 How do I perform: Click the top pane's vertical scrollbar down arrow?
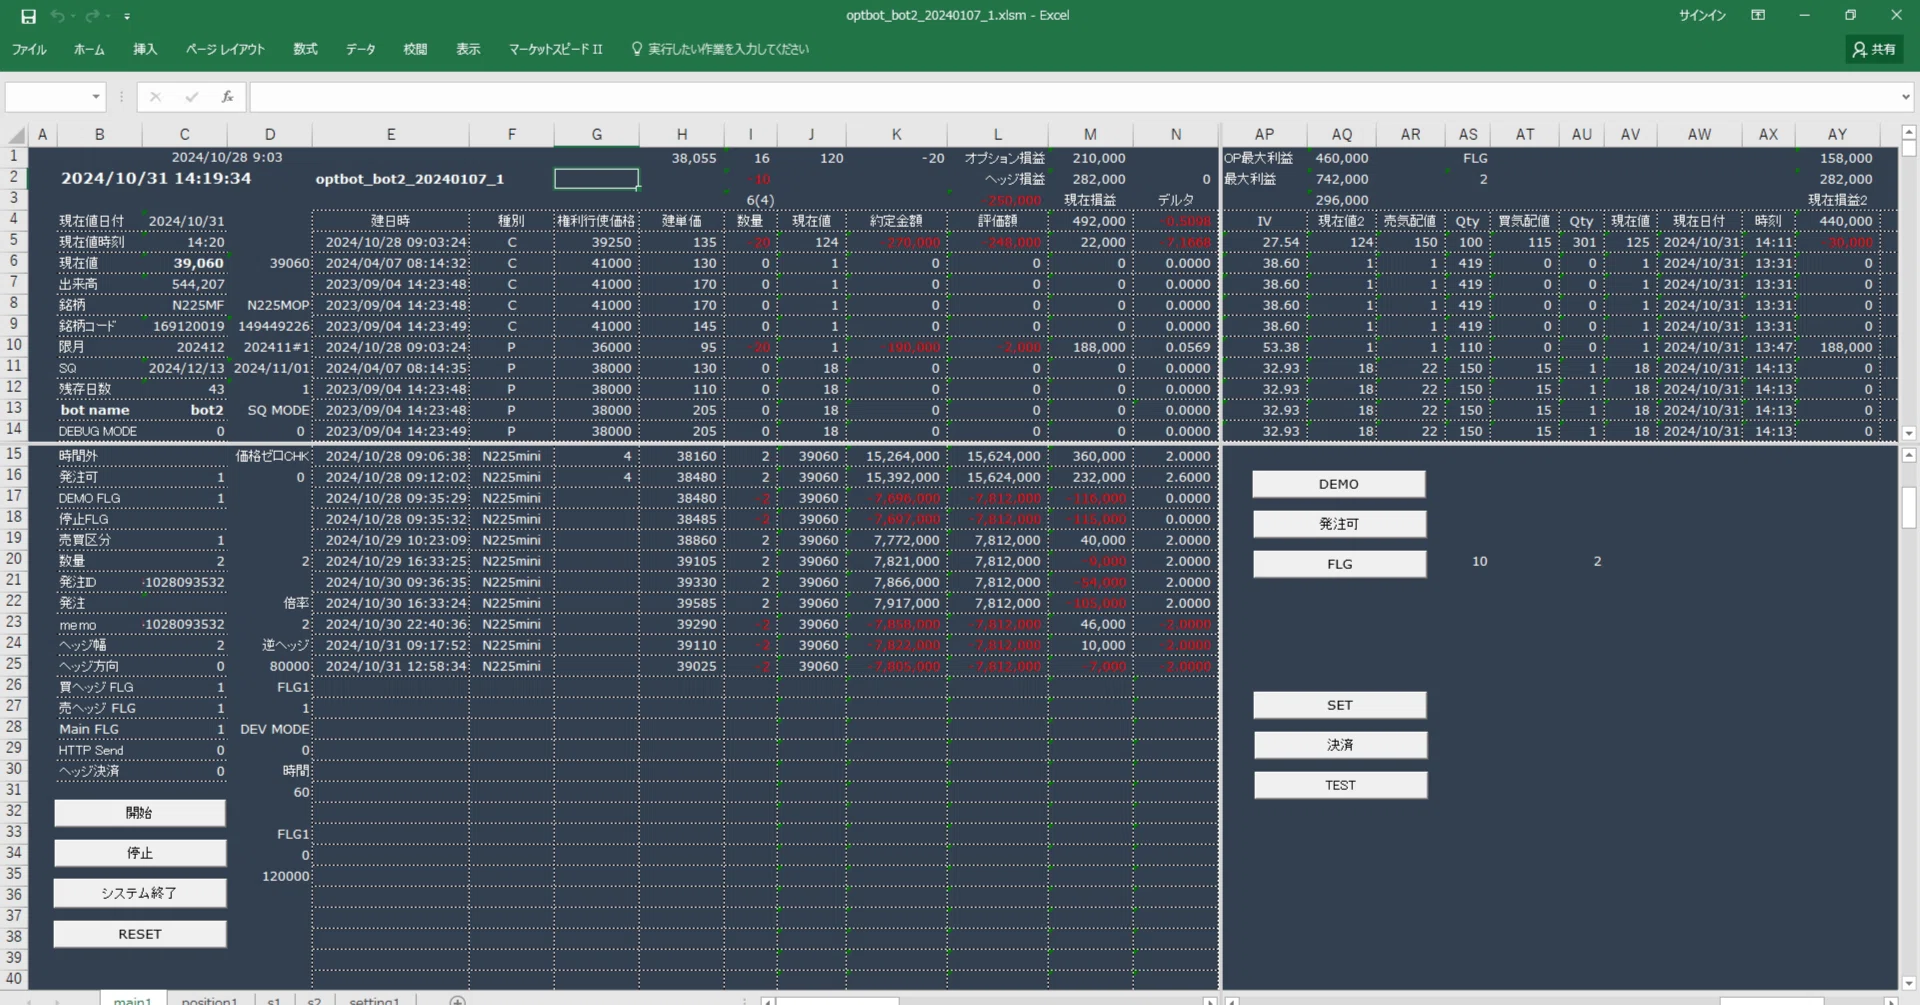tap(1909, 433)
